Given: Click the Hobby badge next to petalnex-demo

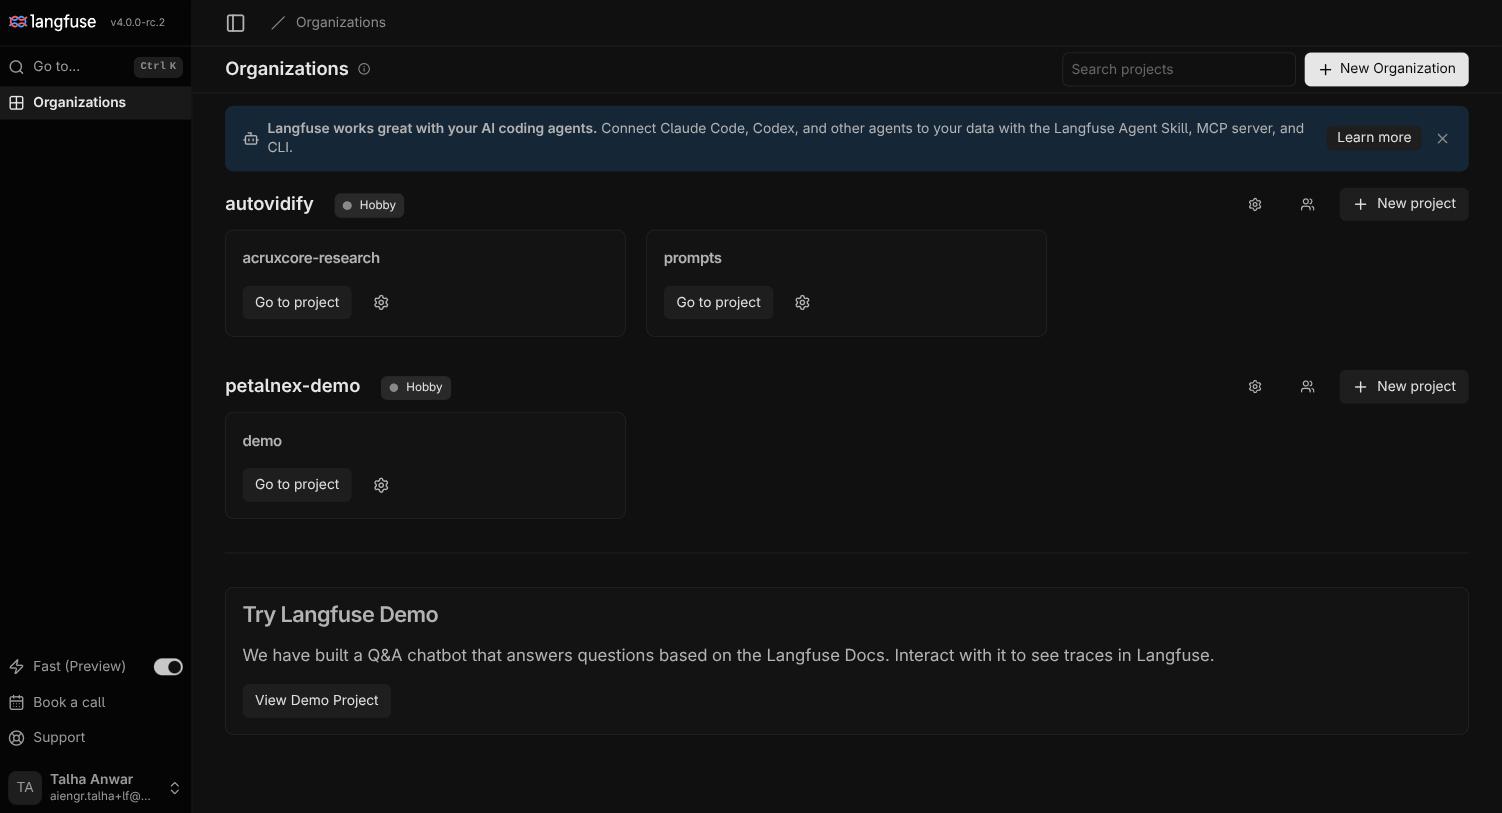Looking at the screenshot, I should [416, 387].
